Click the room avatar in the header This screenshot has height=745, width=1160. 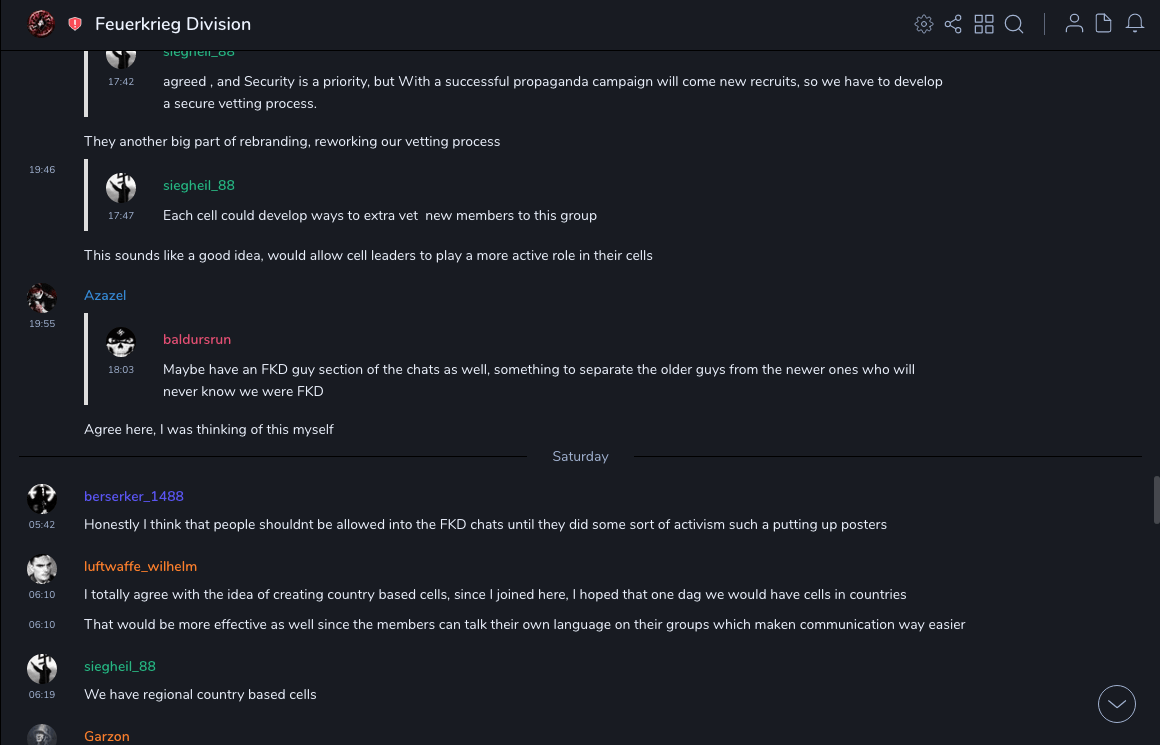[x=41, y=23]
